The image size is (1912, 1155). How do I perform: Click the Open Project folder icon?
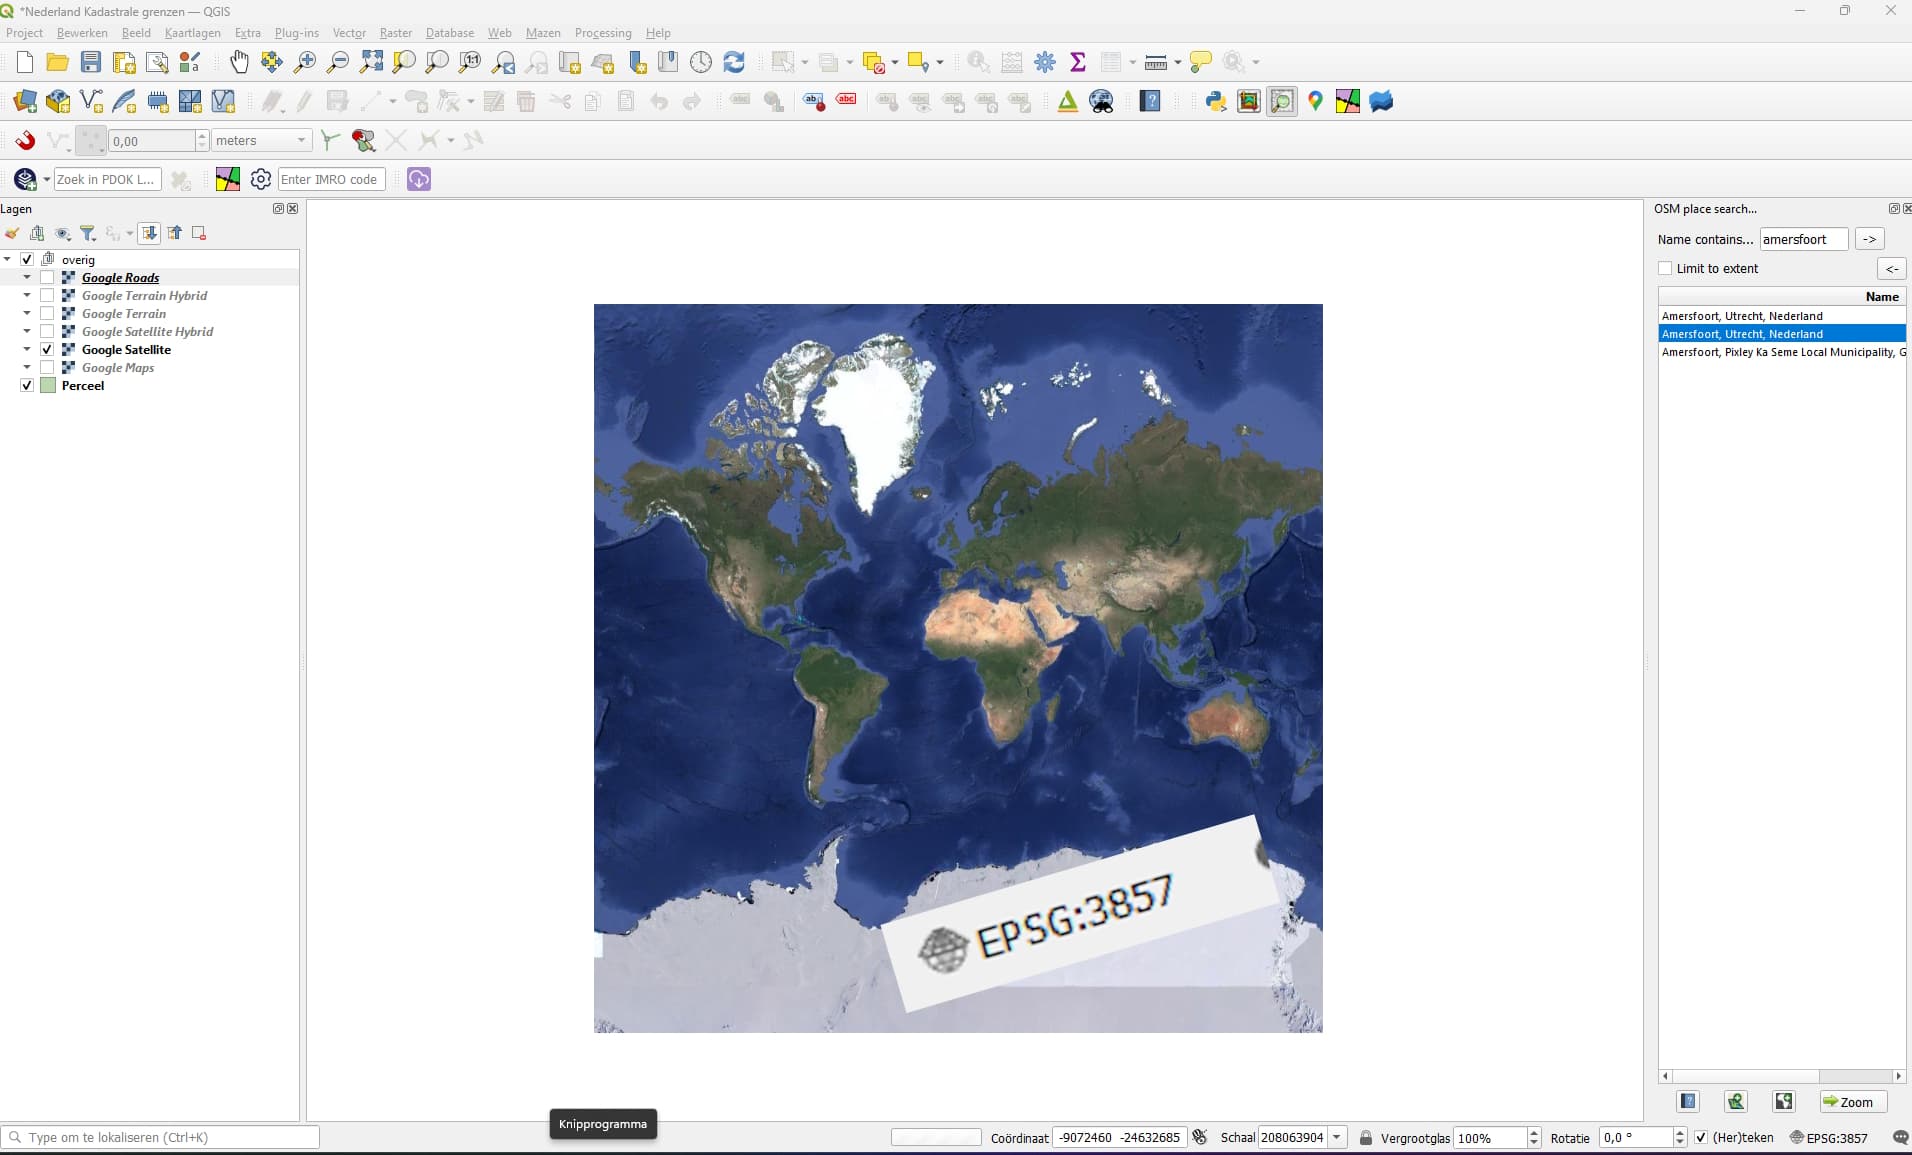57,62
